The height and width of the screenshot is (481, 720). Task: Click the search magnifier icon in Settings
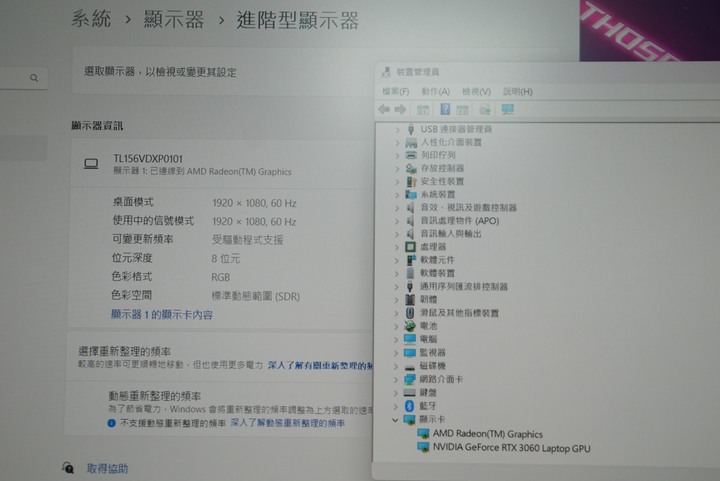pyautogui.click(x=34, y=78)
